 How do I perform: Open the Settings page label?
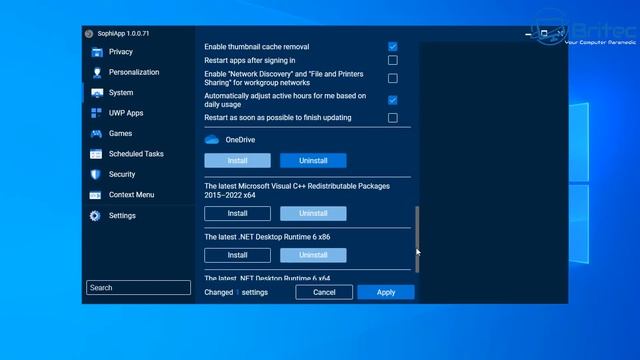pyautogui.click(x=122, y=216)
